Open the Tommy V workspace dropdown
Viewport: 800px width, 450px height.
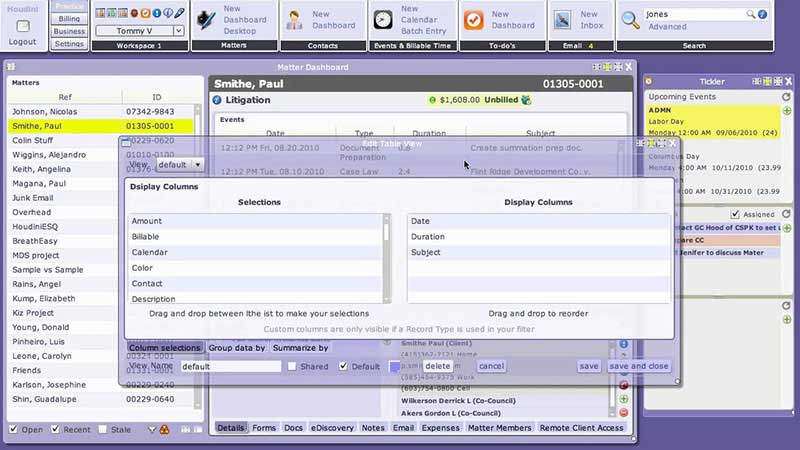pyautogui.click(x=178, y=31)
